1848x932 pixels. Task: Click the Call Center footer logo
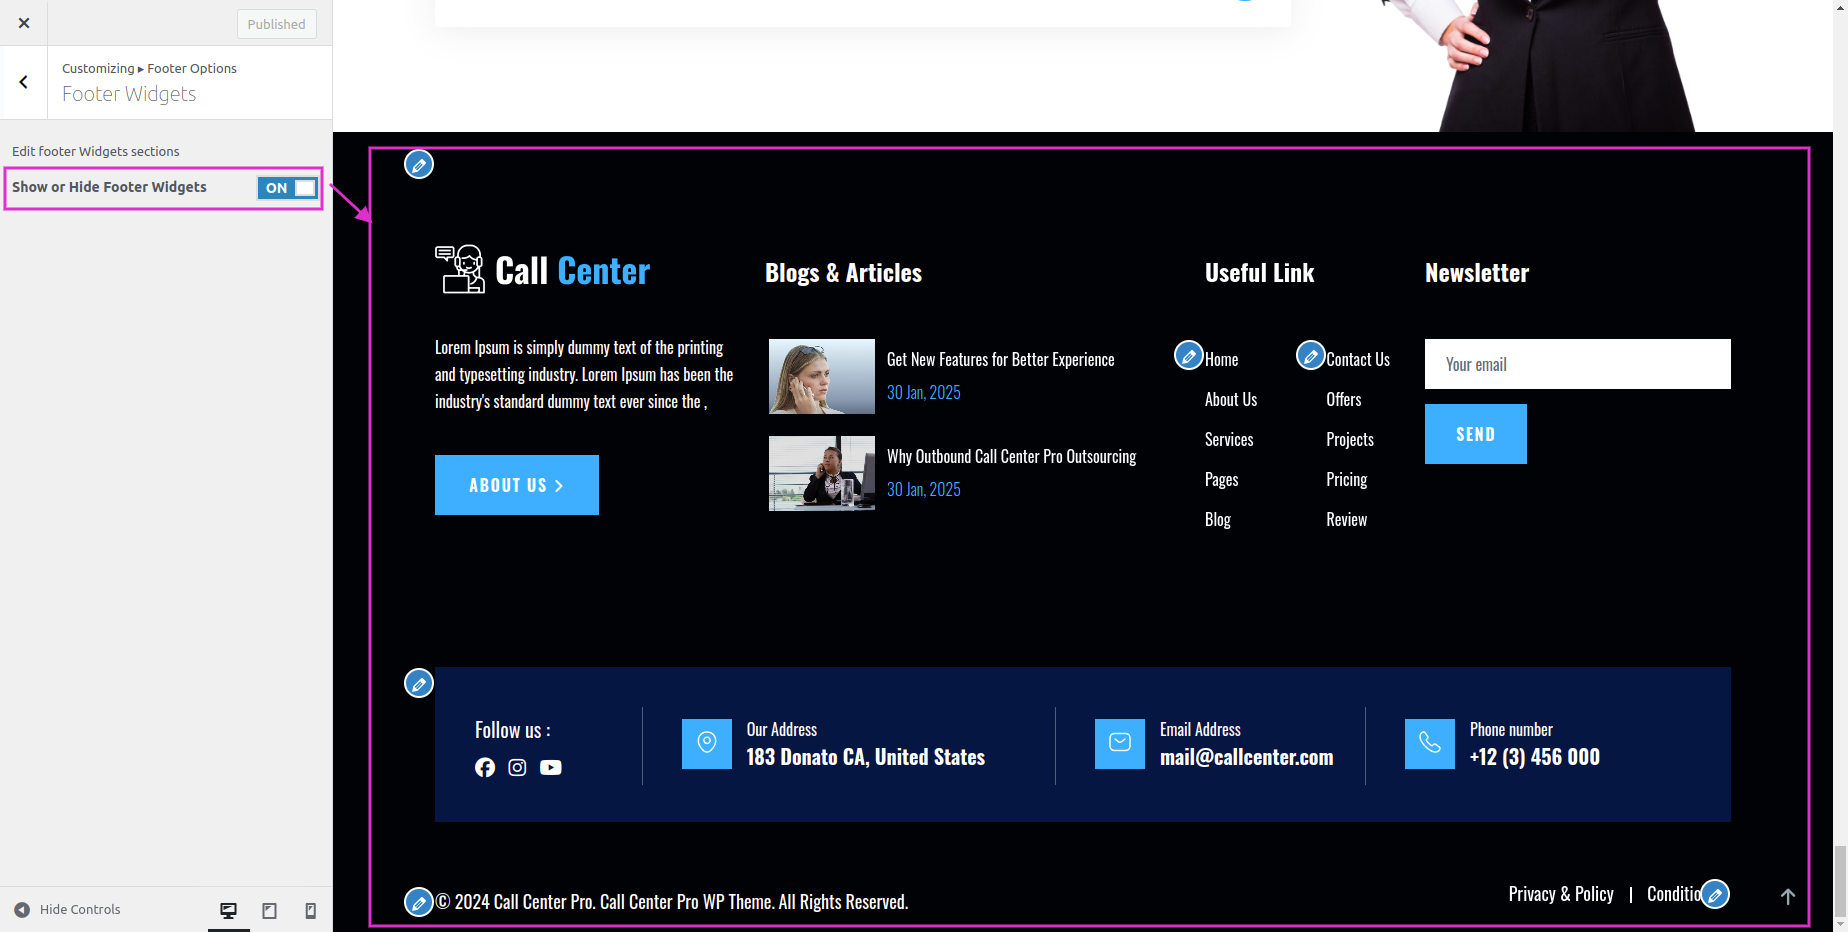(543, 270)
